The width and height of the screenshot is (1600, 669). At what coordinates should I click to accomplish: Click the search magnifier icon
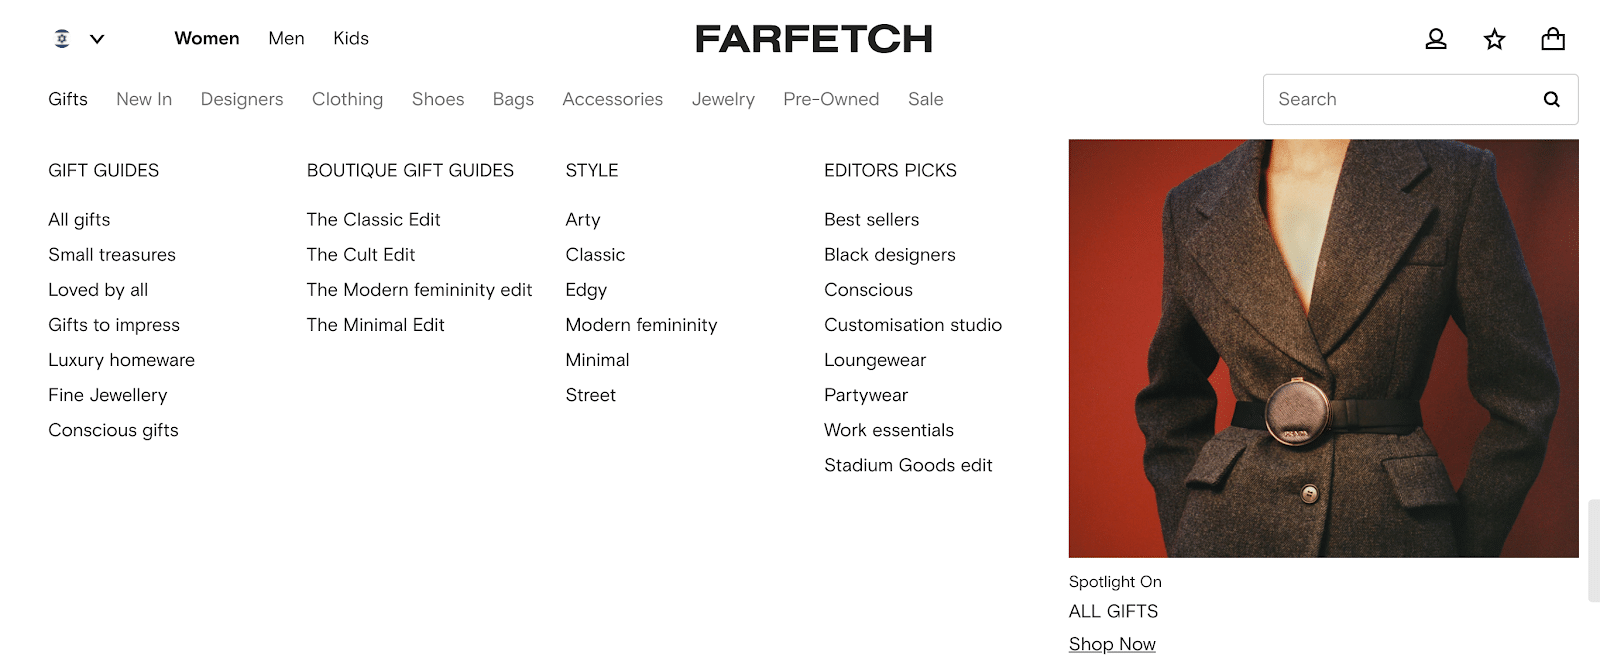1551,99
